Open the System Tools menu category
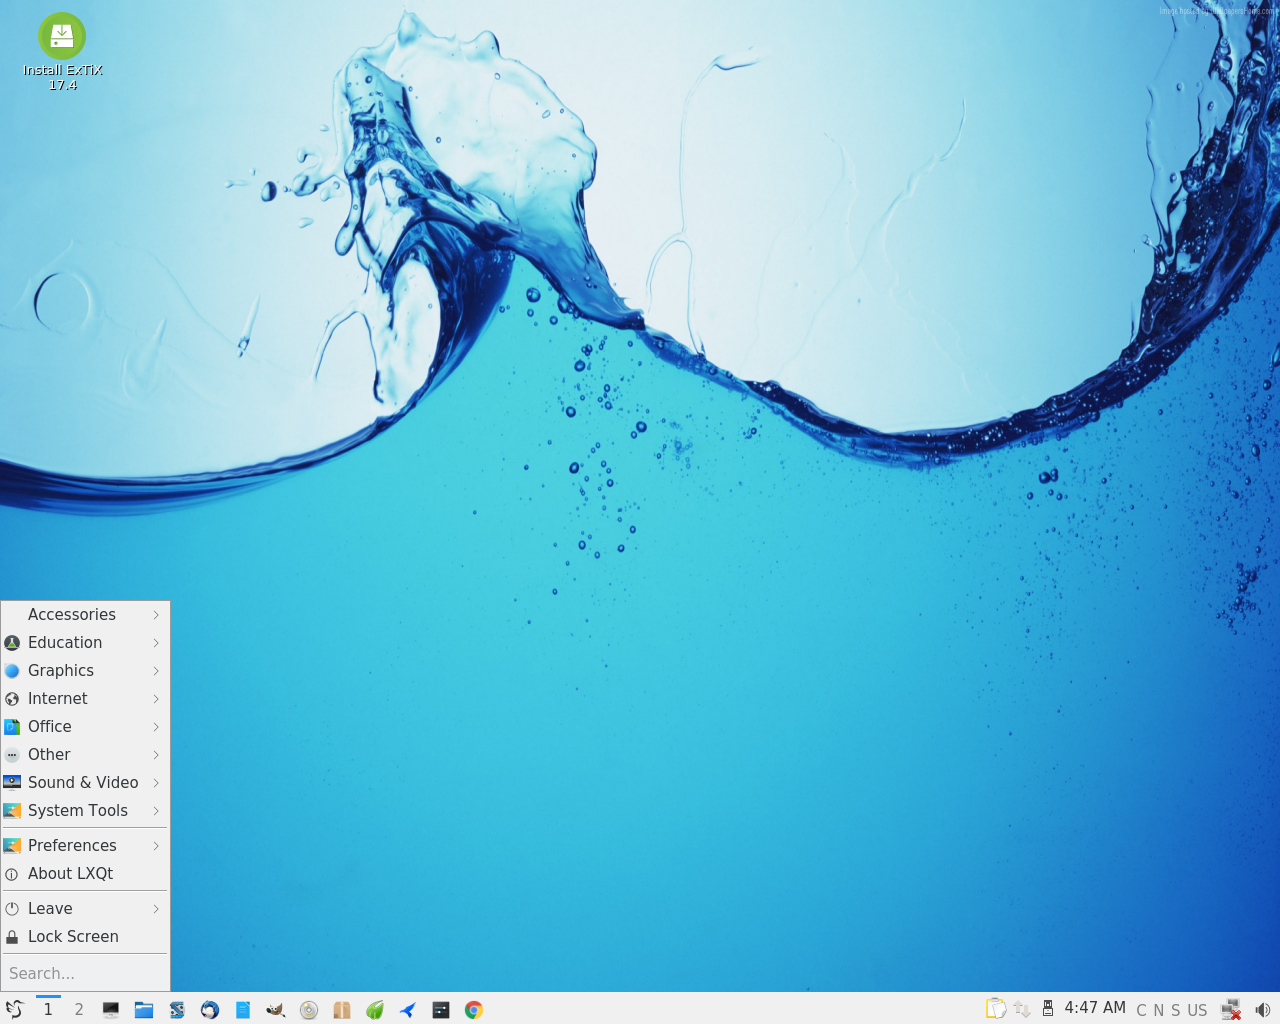The width and height of the screenshot is (1280, 1024). pyautogui.click(x=85, y=811)
